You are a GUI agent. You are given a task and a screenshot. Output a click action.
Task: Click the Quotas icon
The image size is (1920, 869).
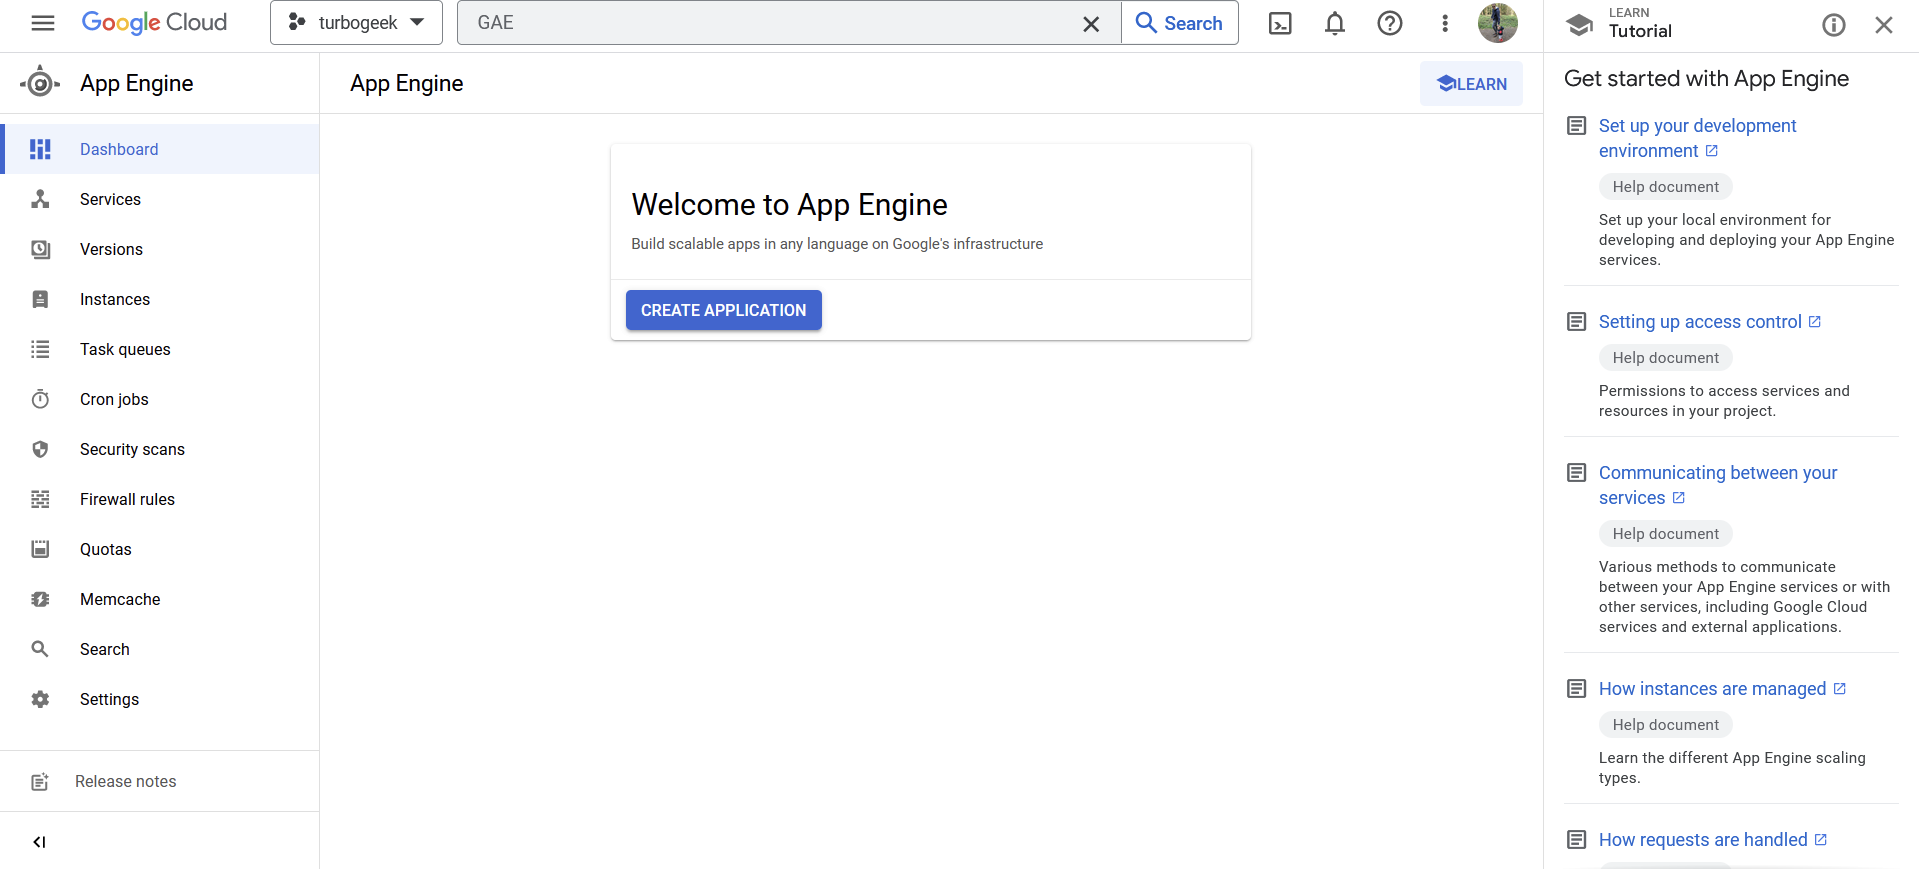[40, 549]
